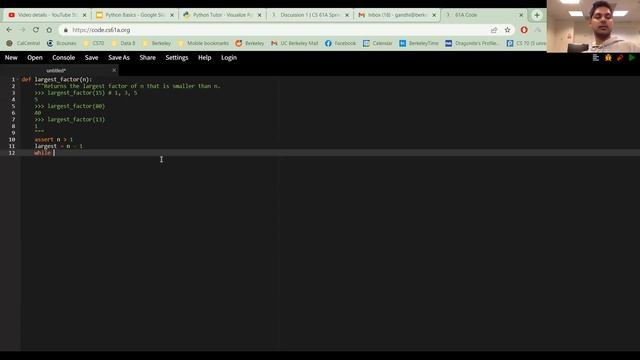
Task: Click the browser forward arrow
Action: pos(22,30)
